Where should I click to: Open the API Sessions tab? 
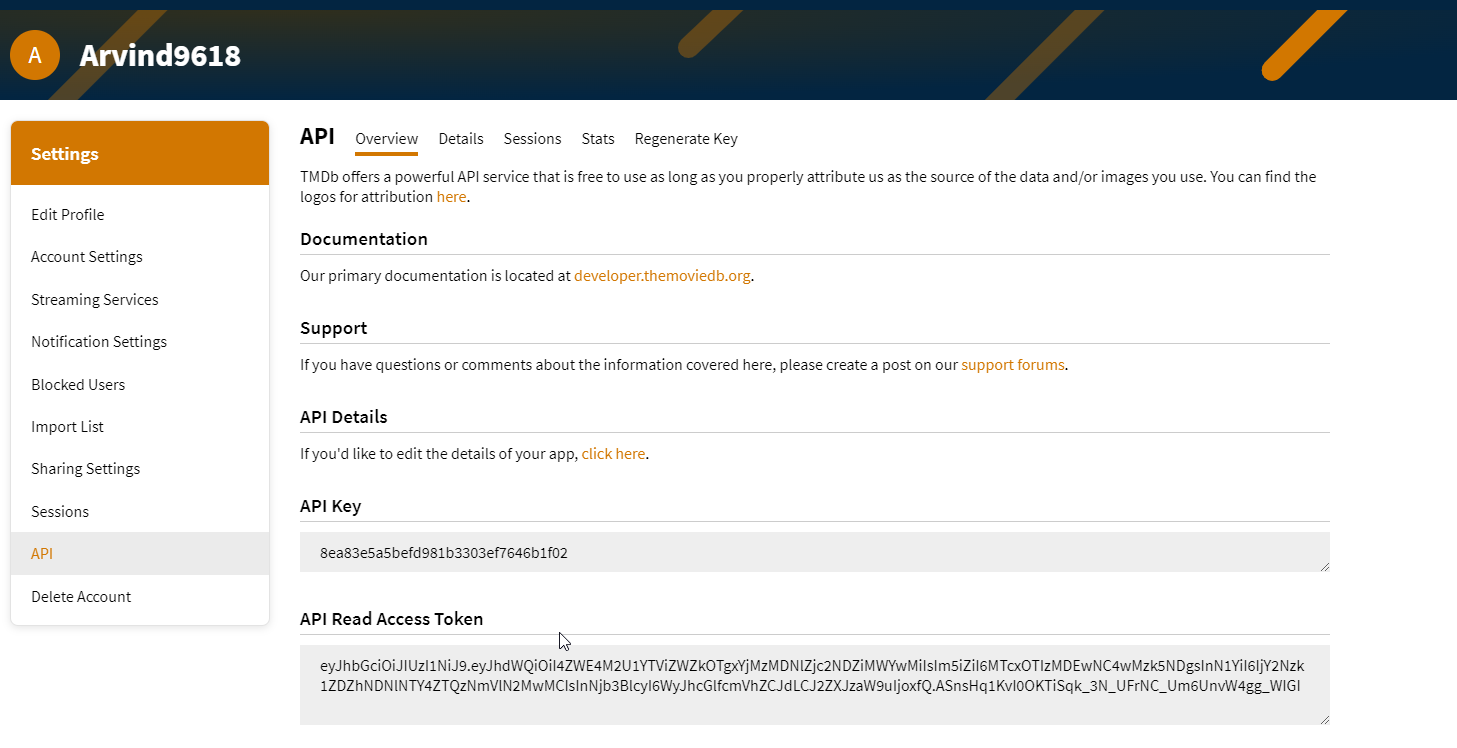[532, 139]
